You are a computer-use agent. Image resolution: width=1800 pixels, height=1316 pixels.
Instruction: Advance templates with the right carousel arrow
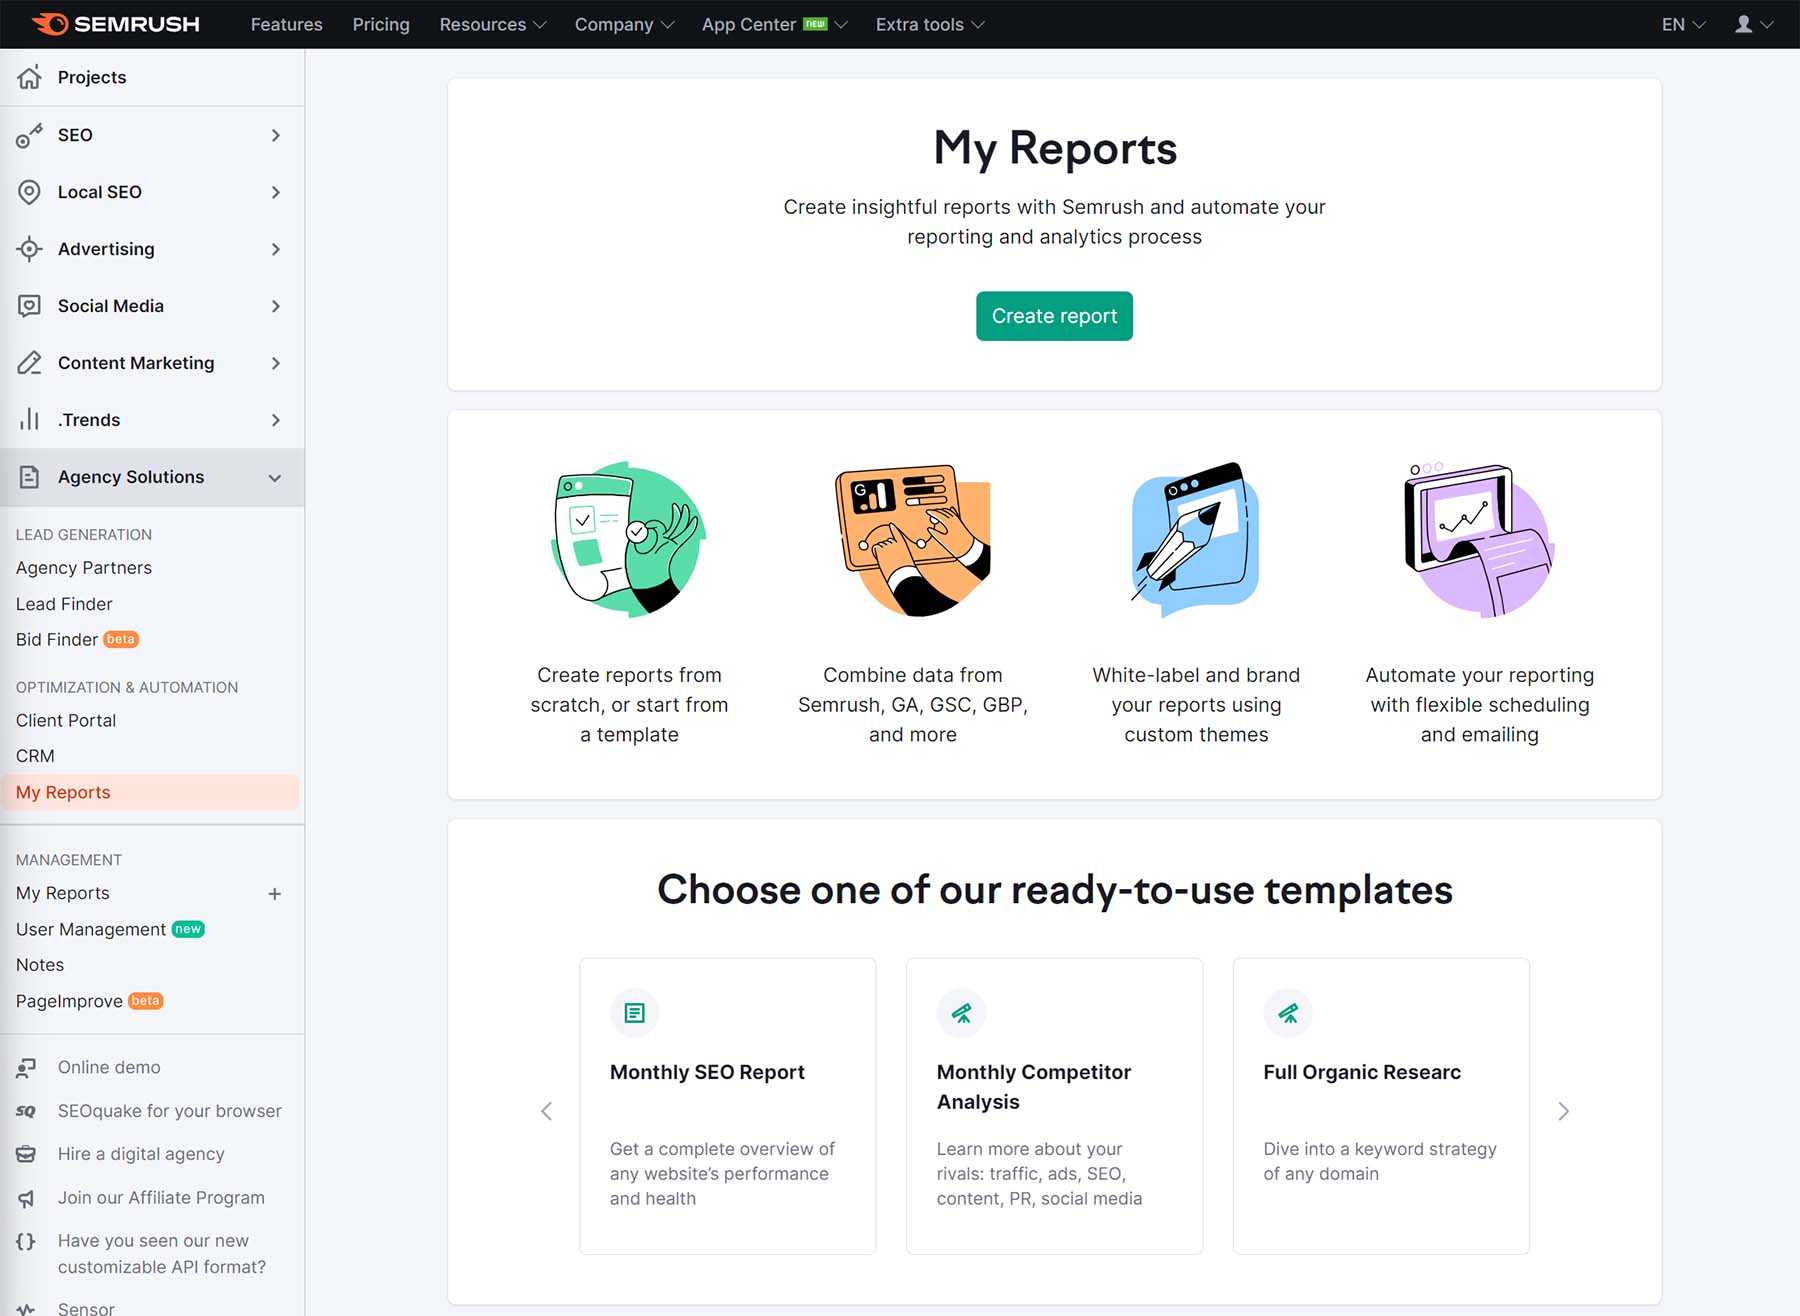pos(1563,1111)
